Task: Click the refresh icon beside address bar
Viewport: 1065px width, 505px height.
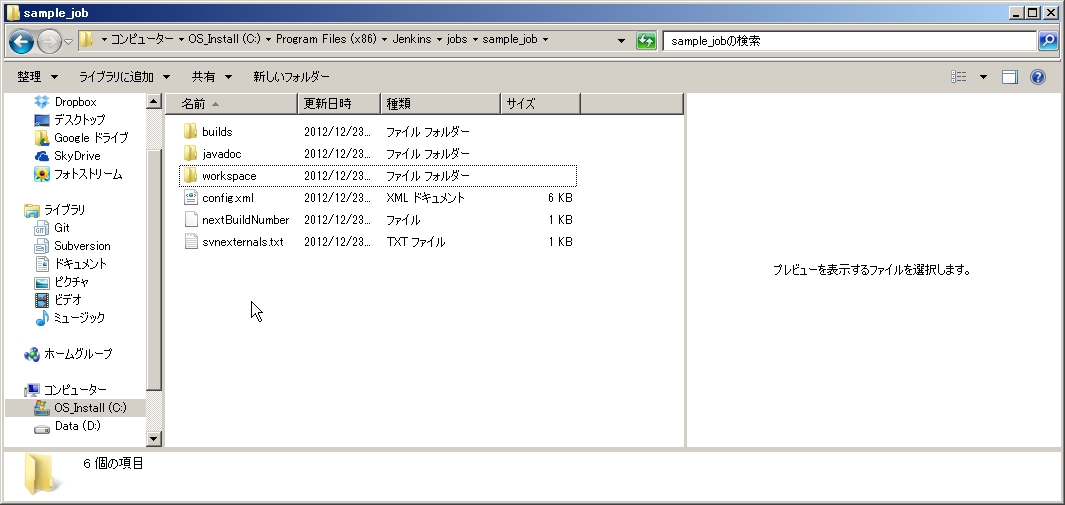Action: [x=646, y=41]
